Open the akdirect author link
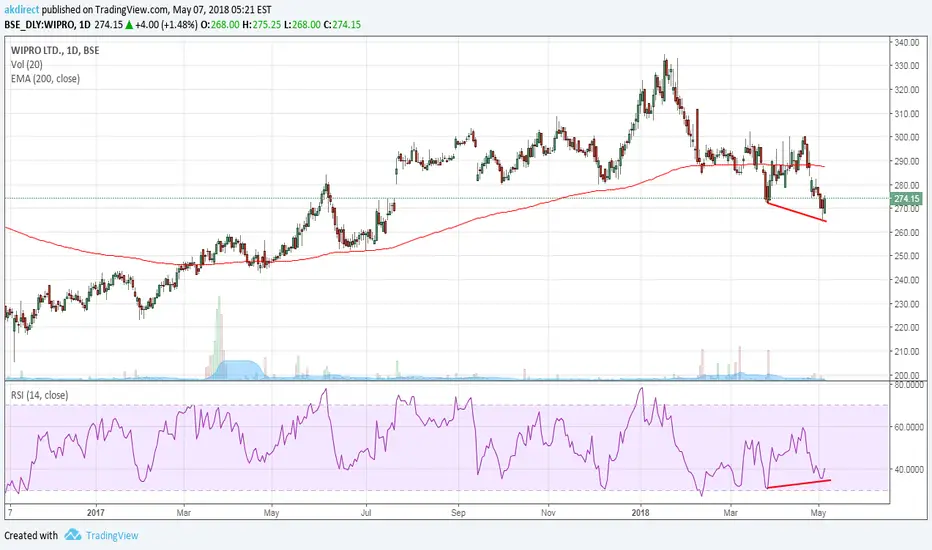This screenshot has height=550, width=932. click(x=22, y=10)
